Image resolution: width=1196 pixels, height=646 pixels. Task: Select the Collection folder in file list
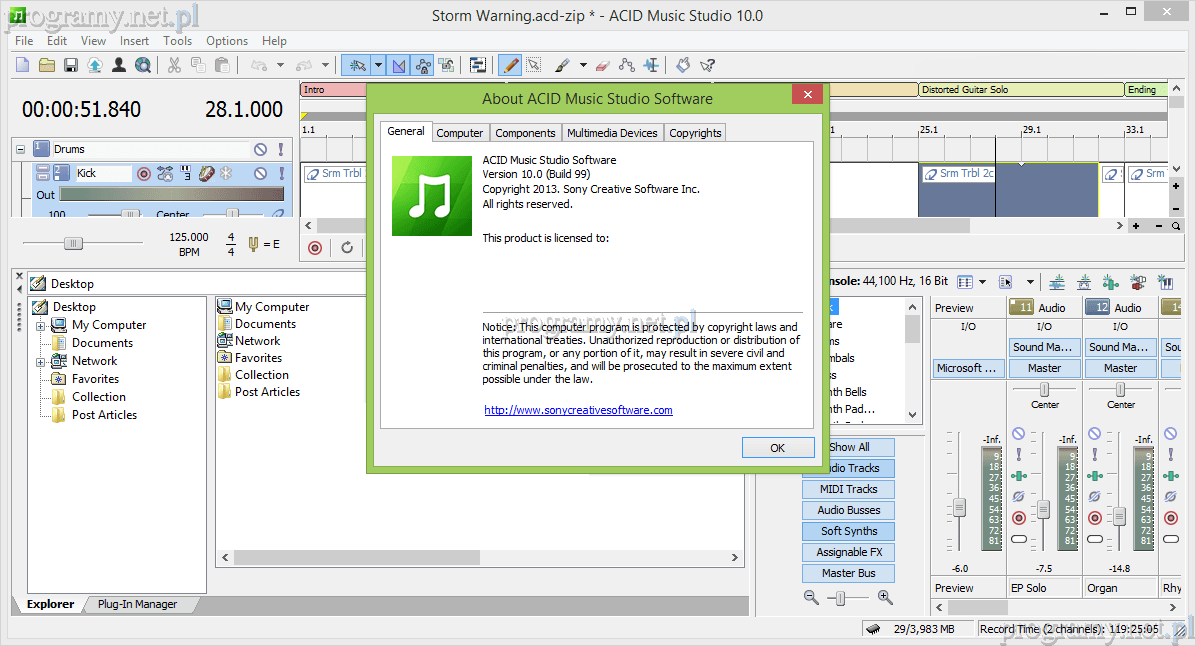point(261,375)
